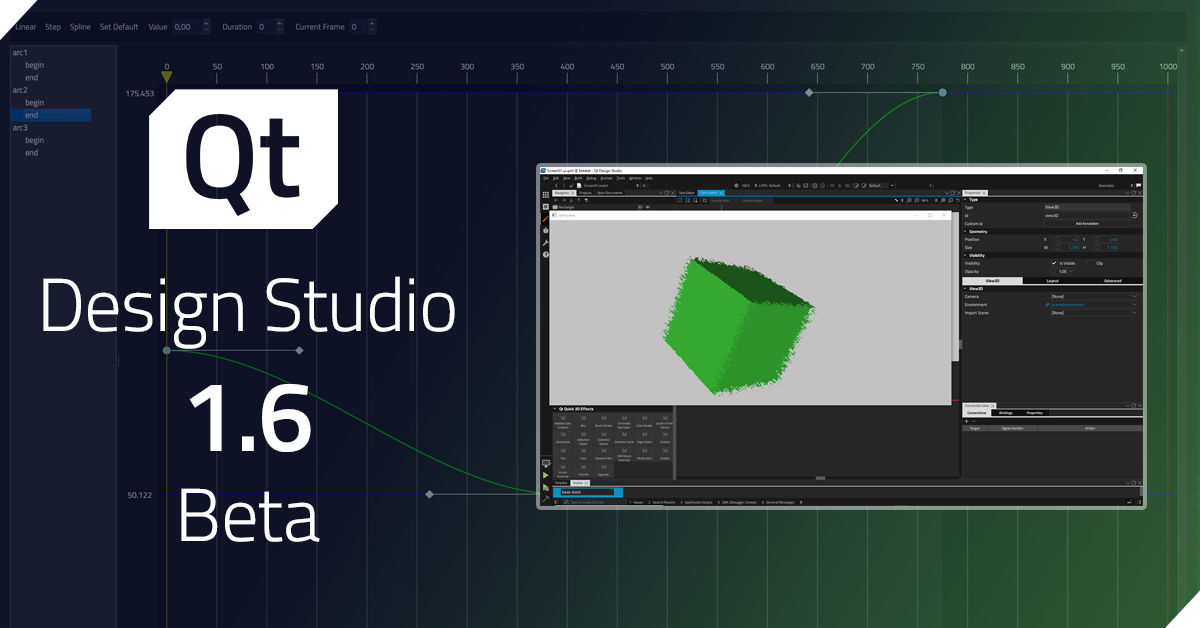Collapse the Qt Quick 3D Effects section
The height and width of the screenshot is (628, 1200).
(554, 409)
